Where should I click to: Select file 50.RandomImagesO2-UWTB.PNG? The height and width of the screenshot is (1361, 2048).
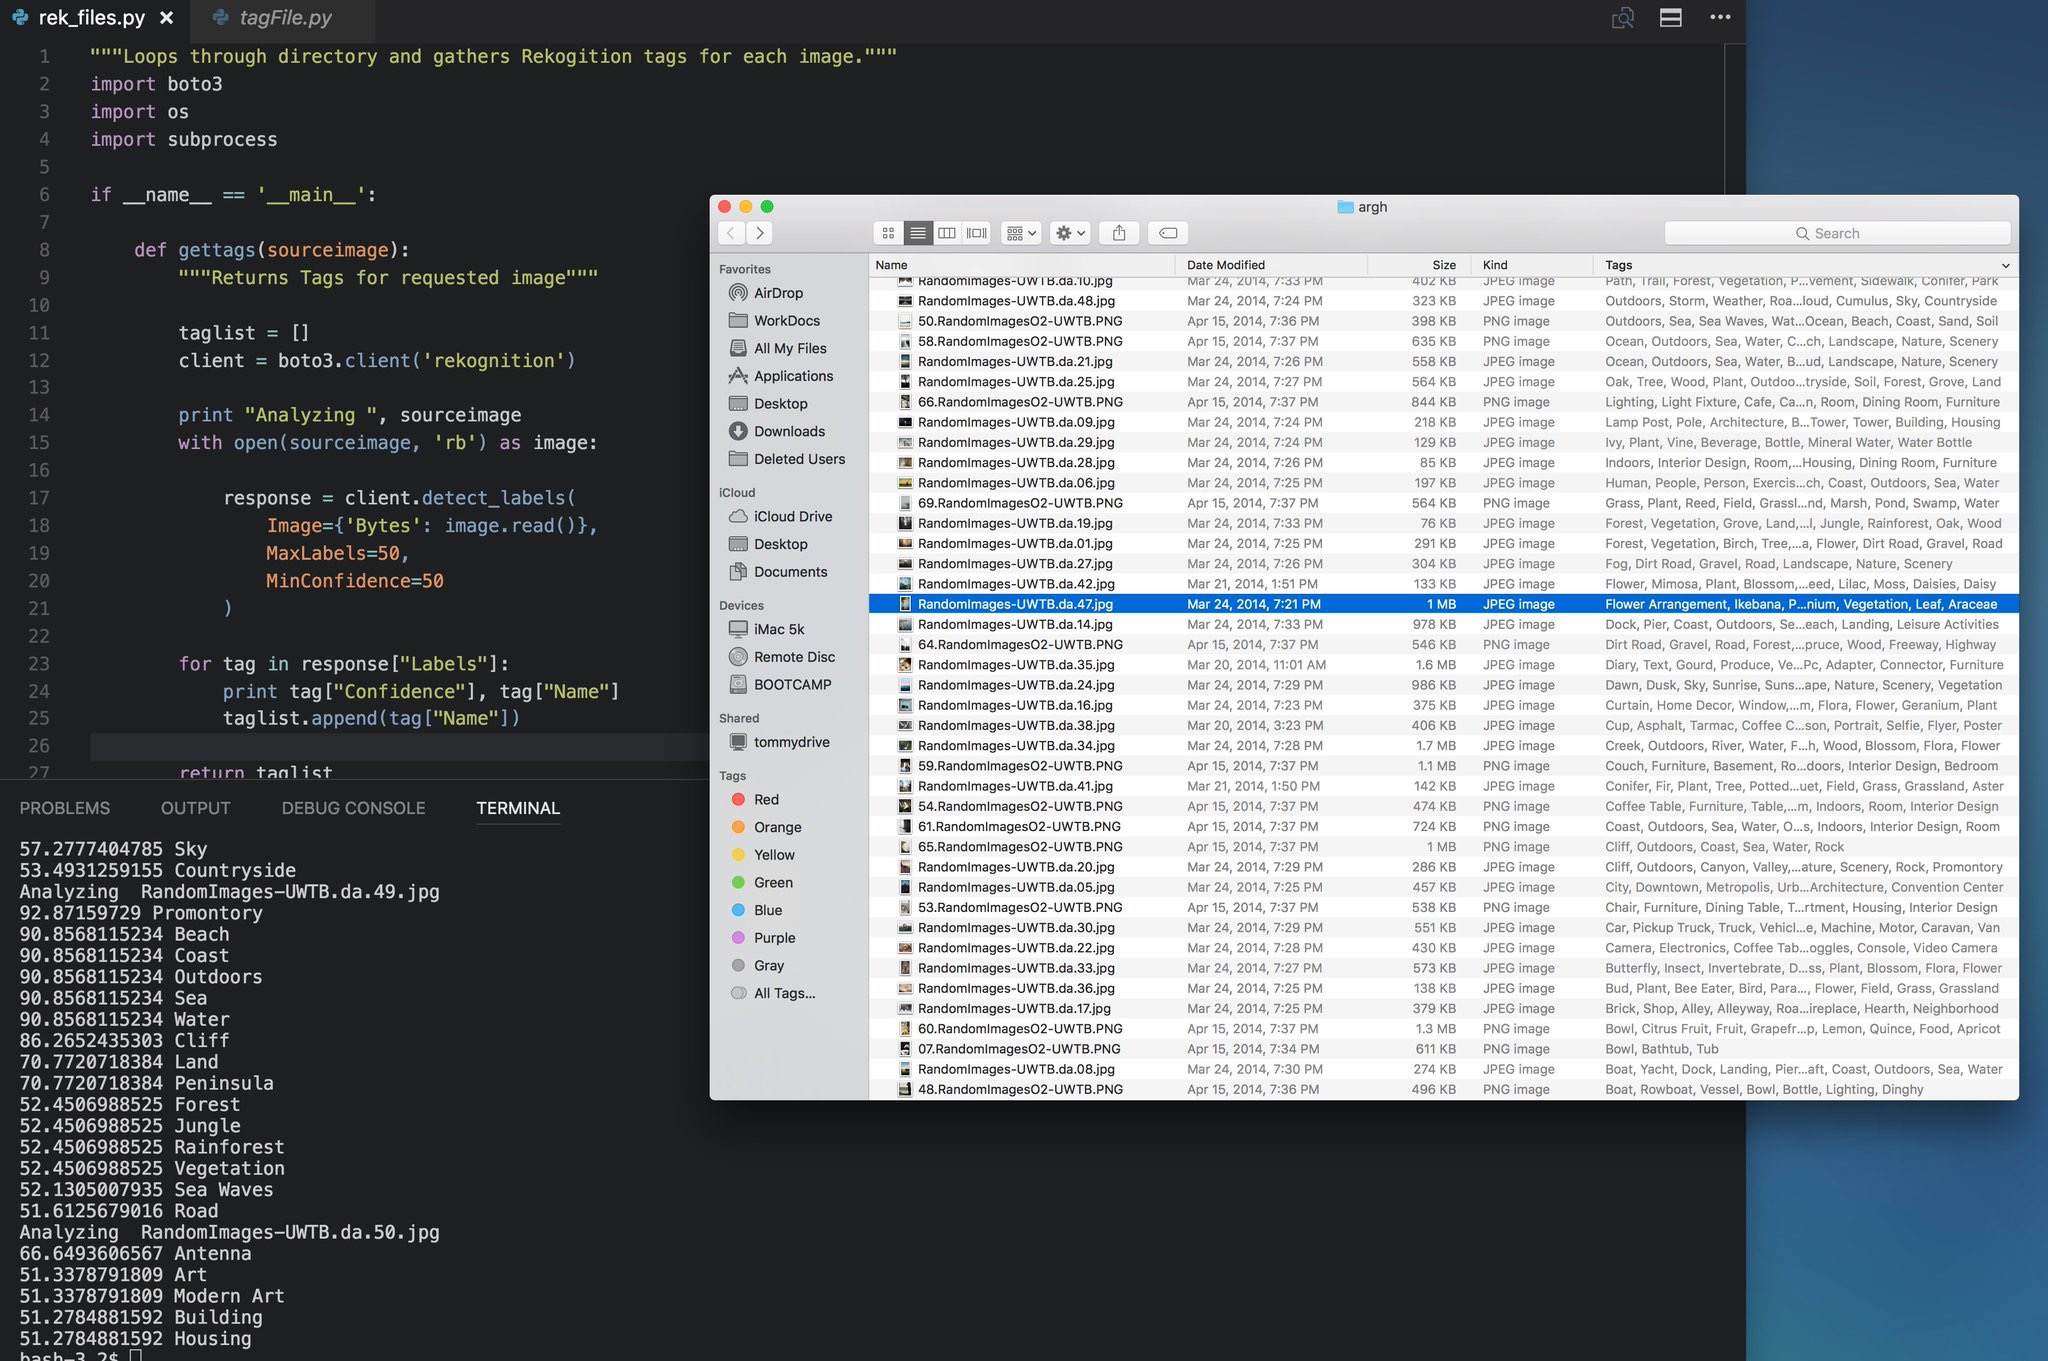[x=1443, y=321]
